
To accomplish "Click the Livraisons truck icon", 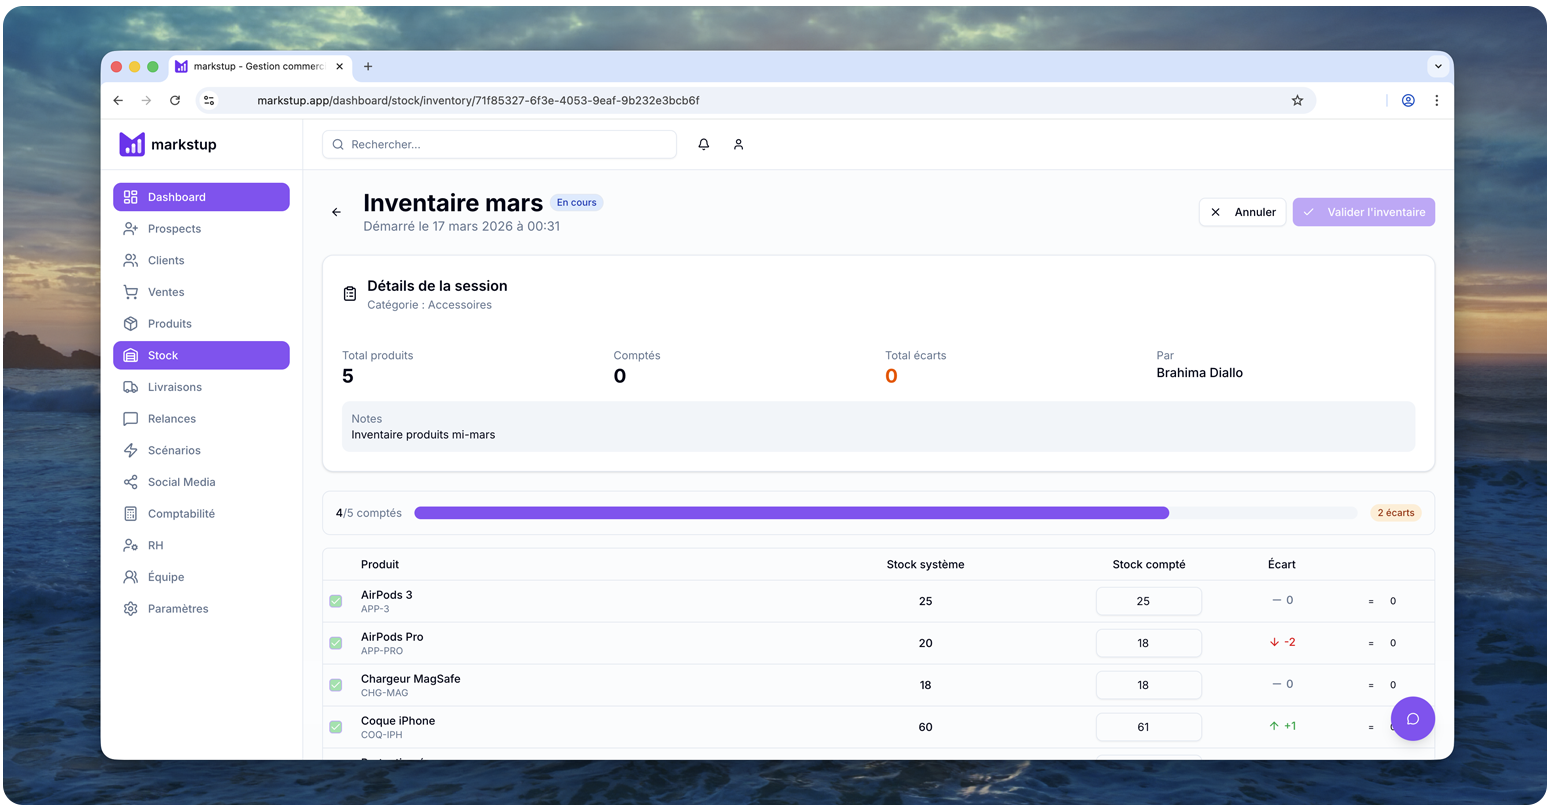I will point(133,387).
